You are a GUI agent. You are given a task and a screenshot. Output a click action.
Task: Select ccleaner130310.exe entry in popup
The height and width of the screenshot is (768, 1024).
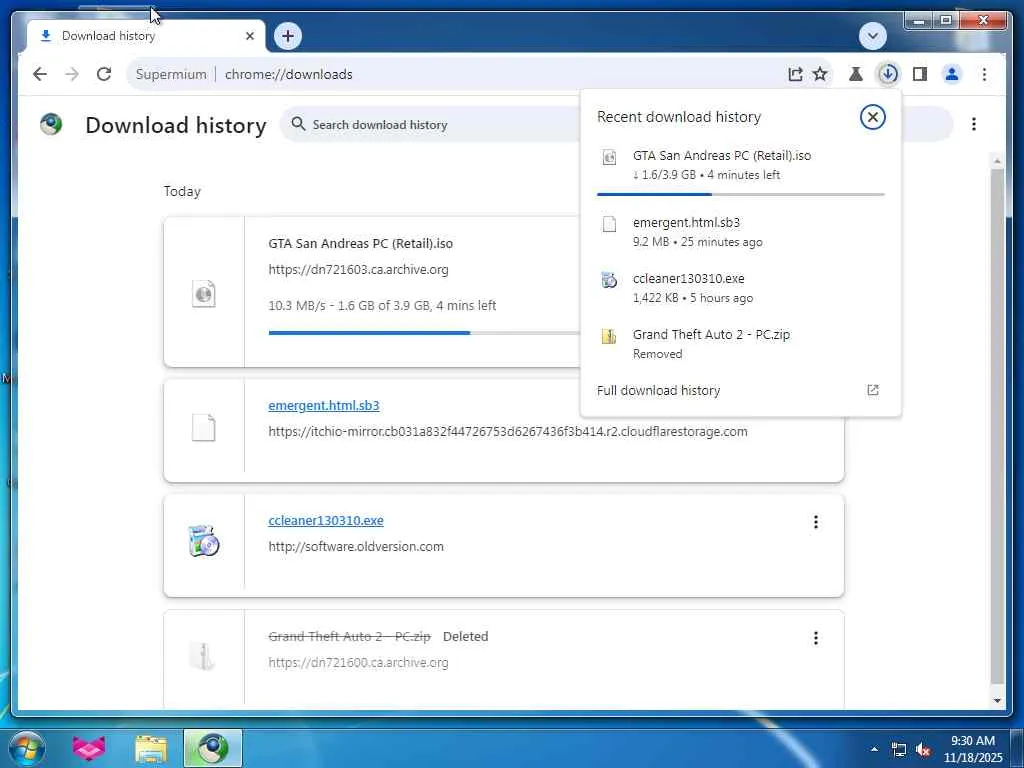pos(741,288)
